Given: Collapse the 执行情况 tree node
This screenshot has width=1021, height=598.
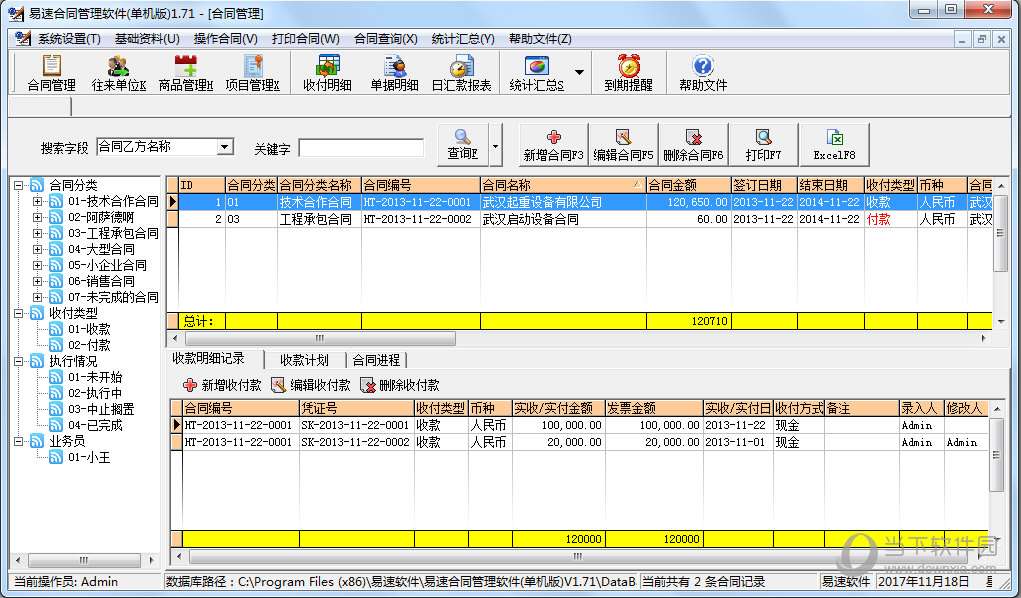Looking at the screenshot, I should coord(20,361).
